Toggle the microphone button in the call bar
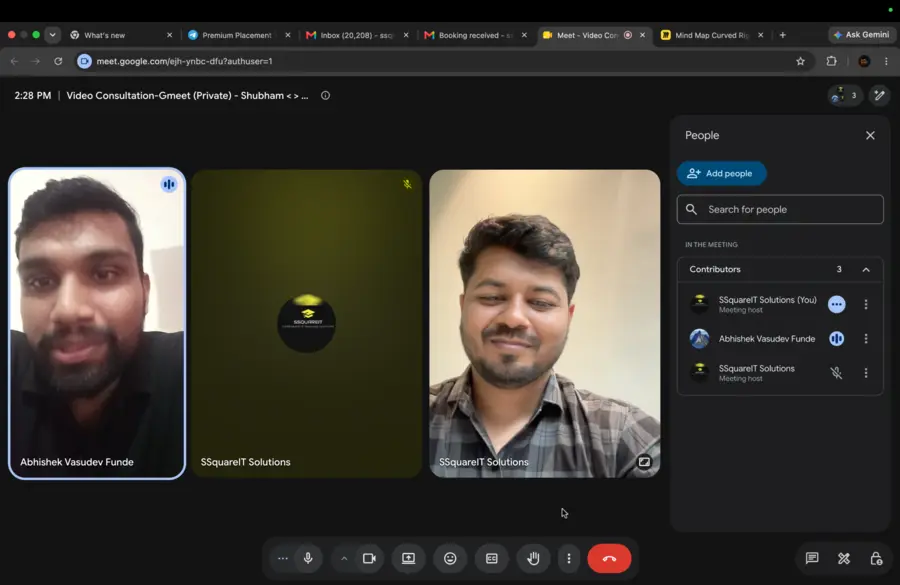This screenshot has width=900, height=585. tap(308, 558)
